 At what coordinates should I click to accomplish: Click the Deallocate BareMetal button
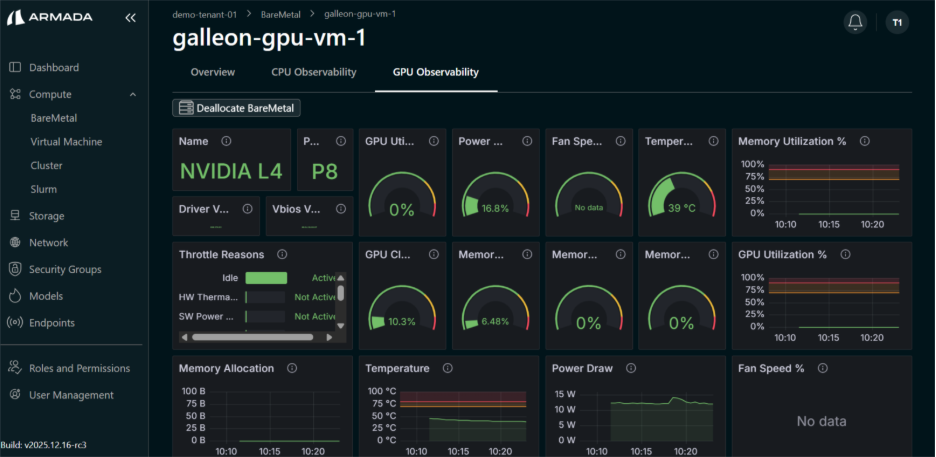click(x=236, y=108)
